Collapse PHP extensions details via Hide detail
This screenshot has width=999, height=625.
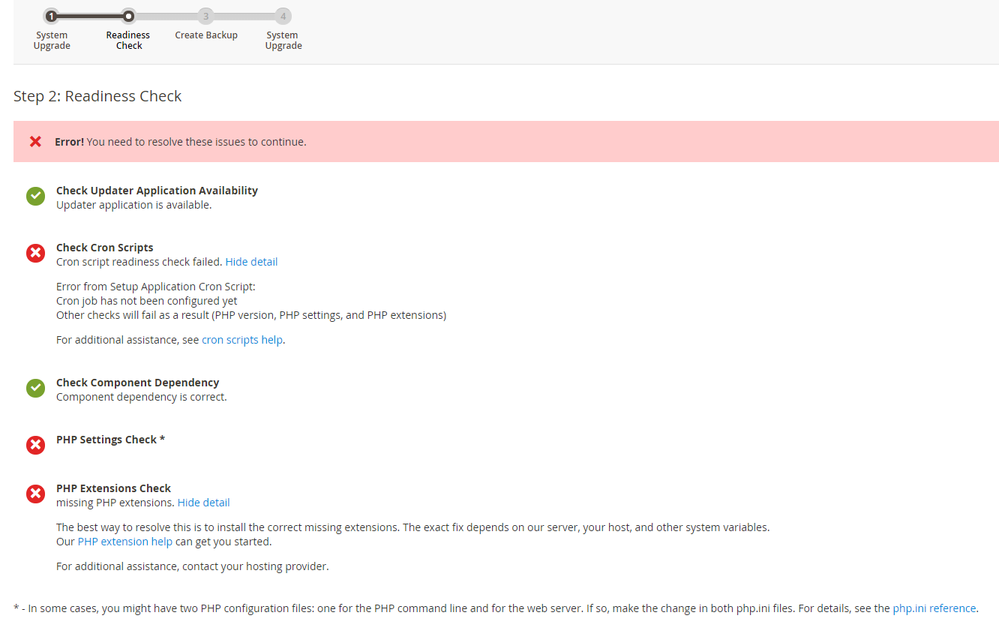pos(203,503)
